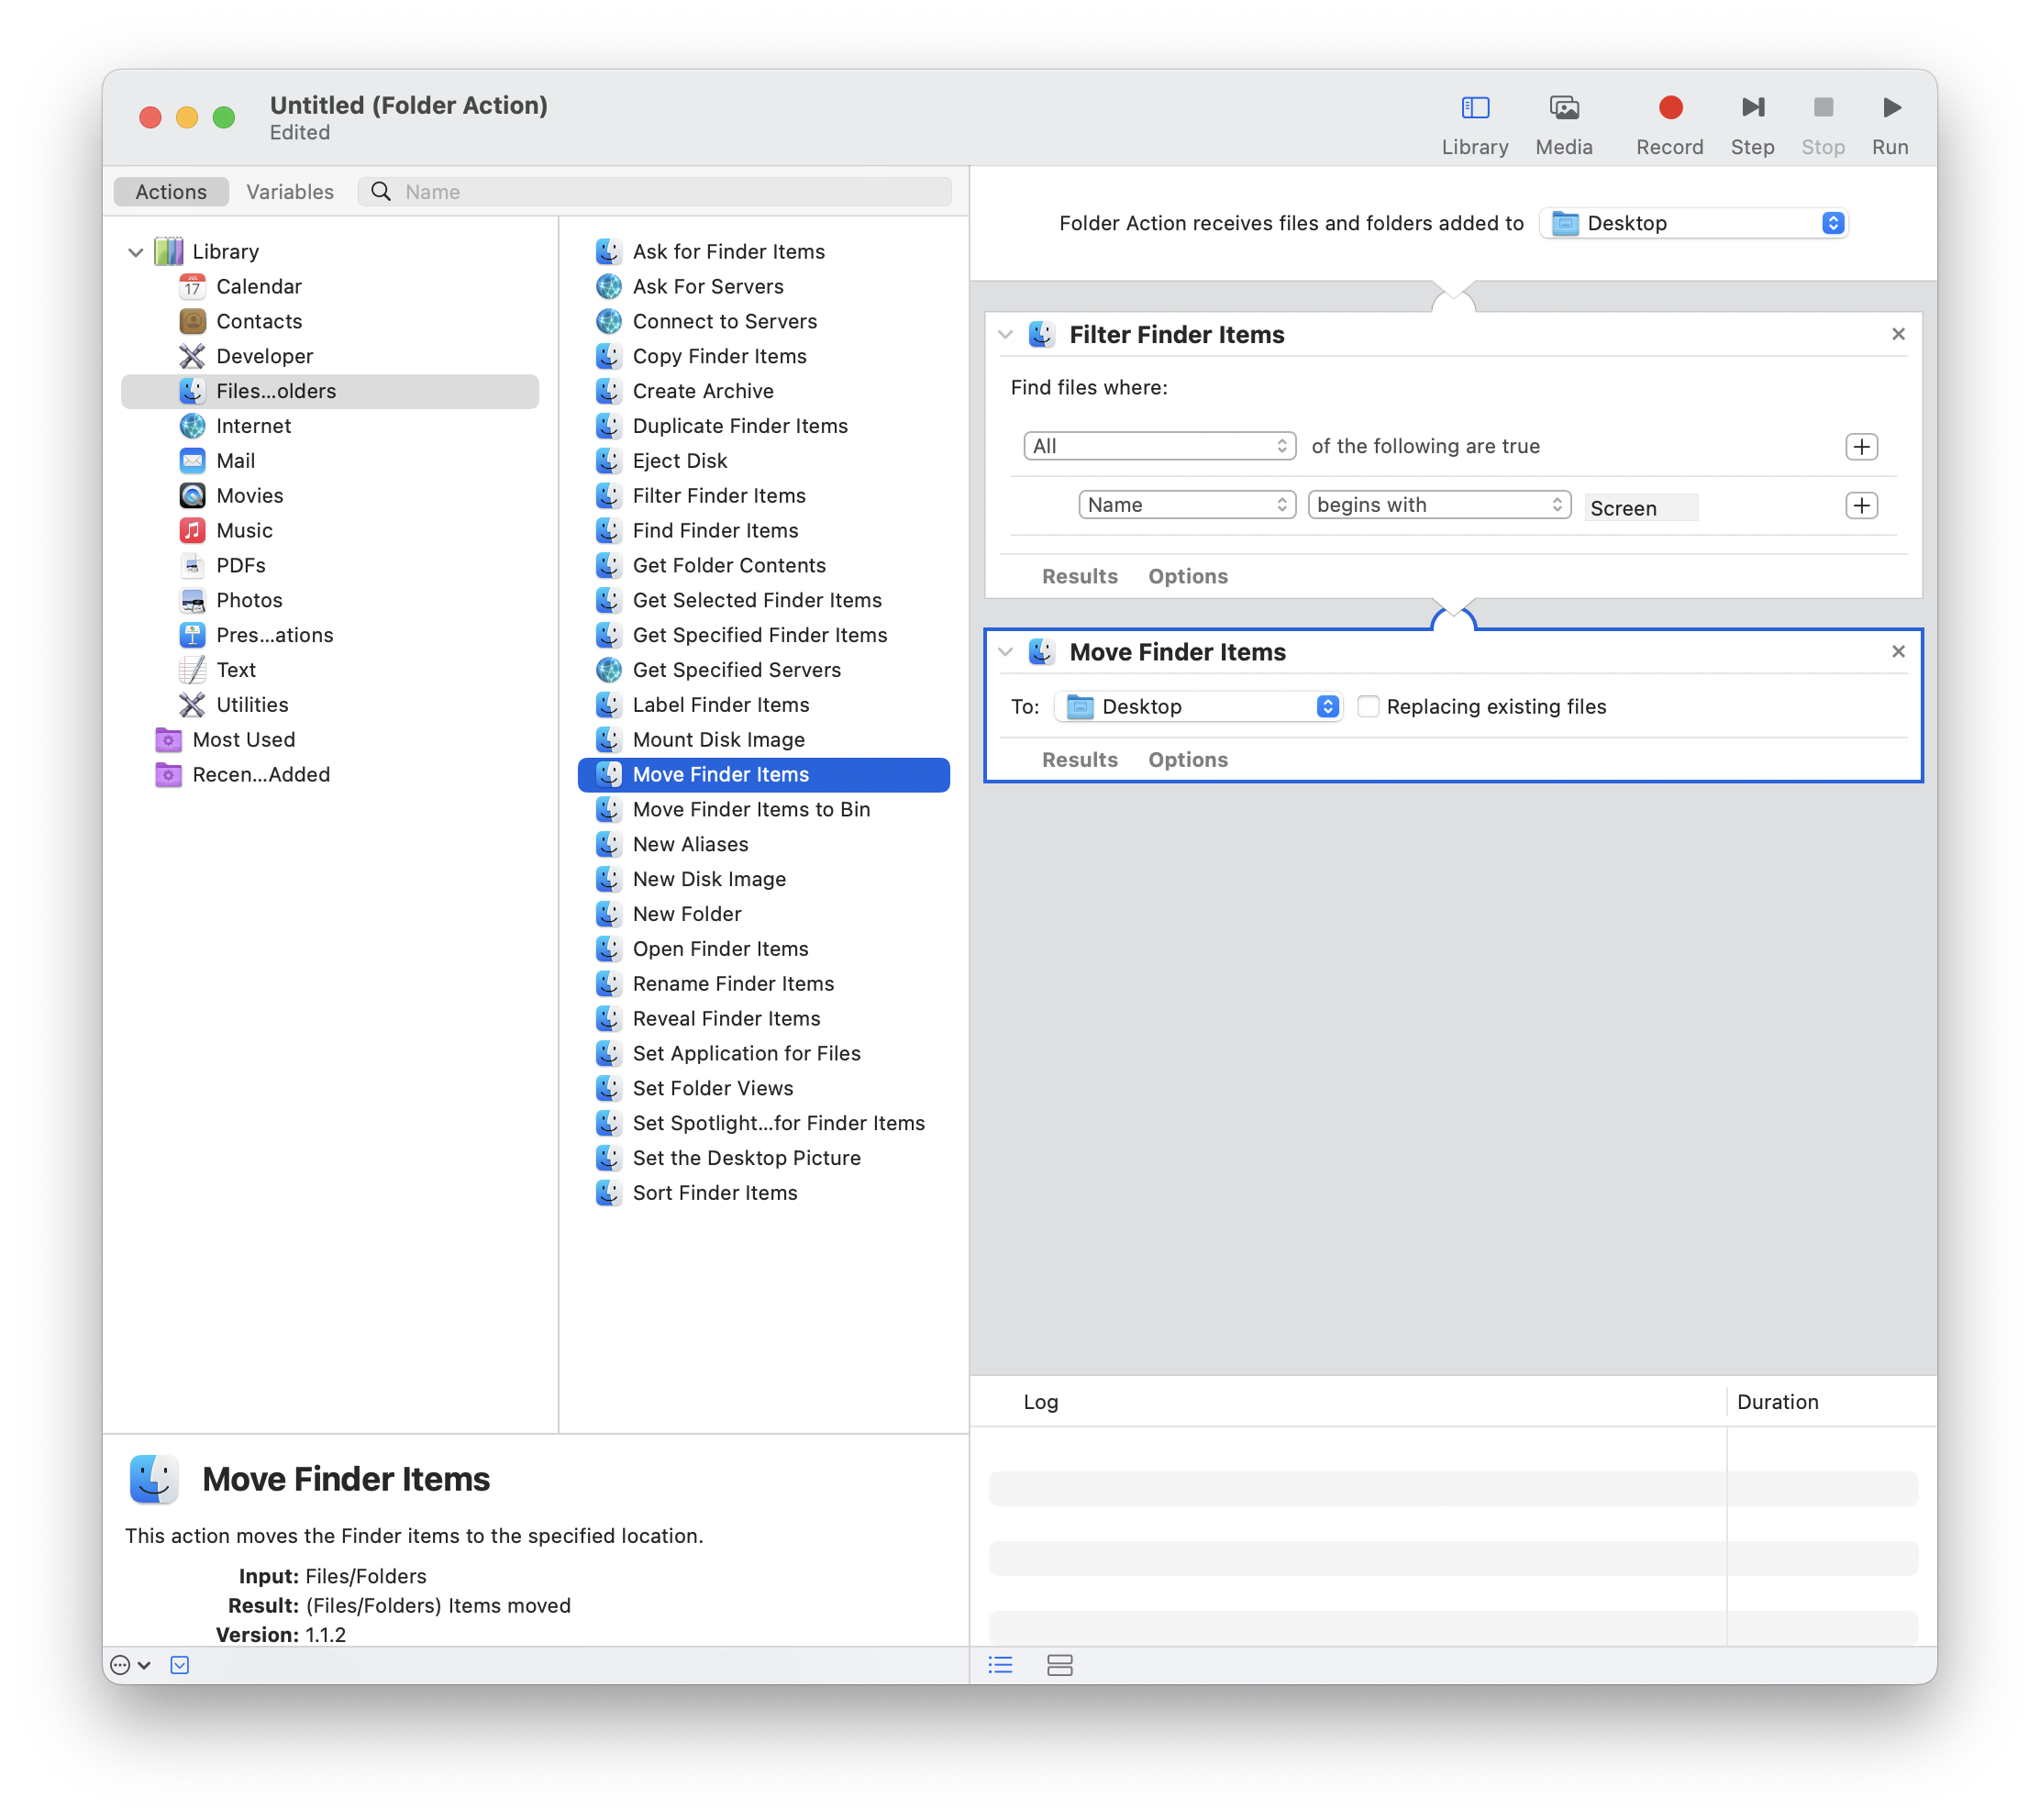Image resolution: width=2040 pixels, height=1820 pixels.
Task: Click the Duration column header
Action: tap(1776, 1402)
